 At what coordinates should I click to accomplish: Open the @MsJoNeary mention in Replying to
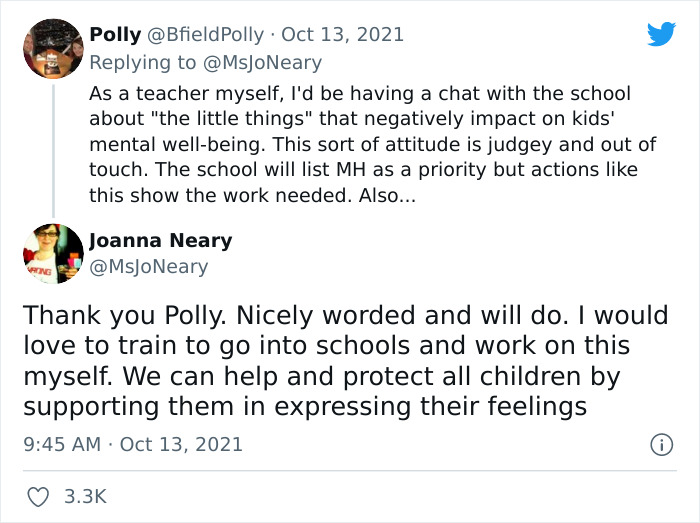pos(265,62)
